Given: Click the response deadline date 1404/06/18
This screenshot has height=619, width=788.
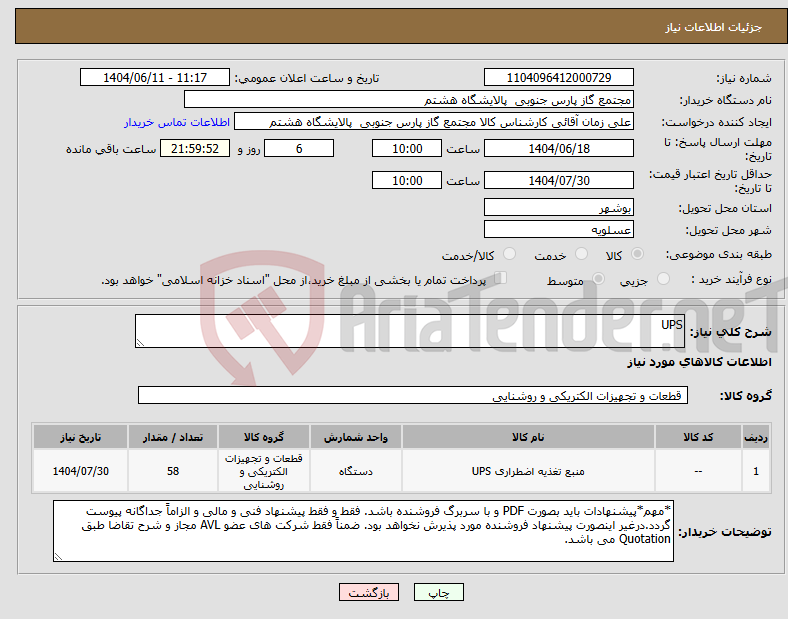Looking at the screenshot, I should [x=558, y=148].
